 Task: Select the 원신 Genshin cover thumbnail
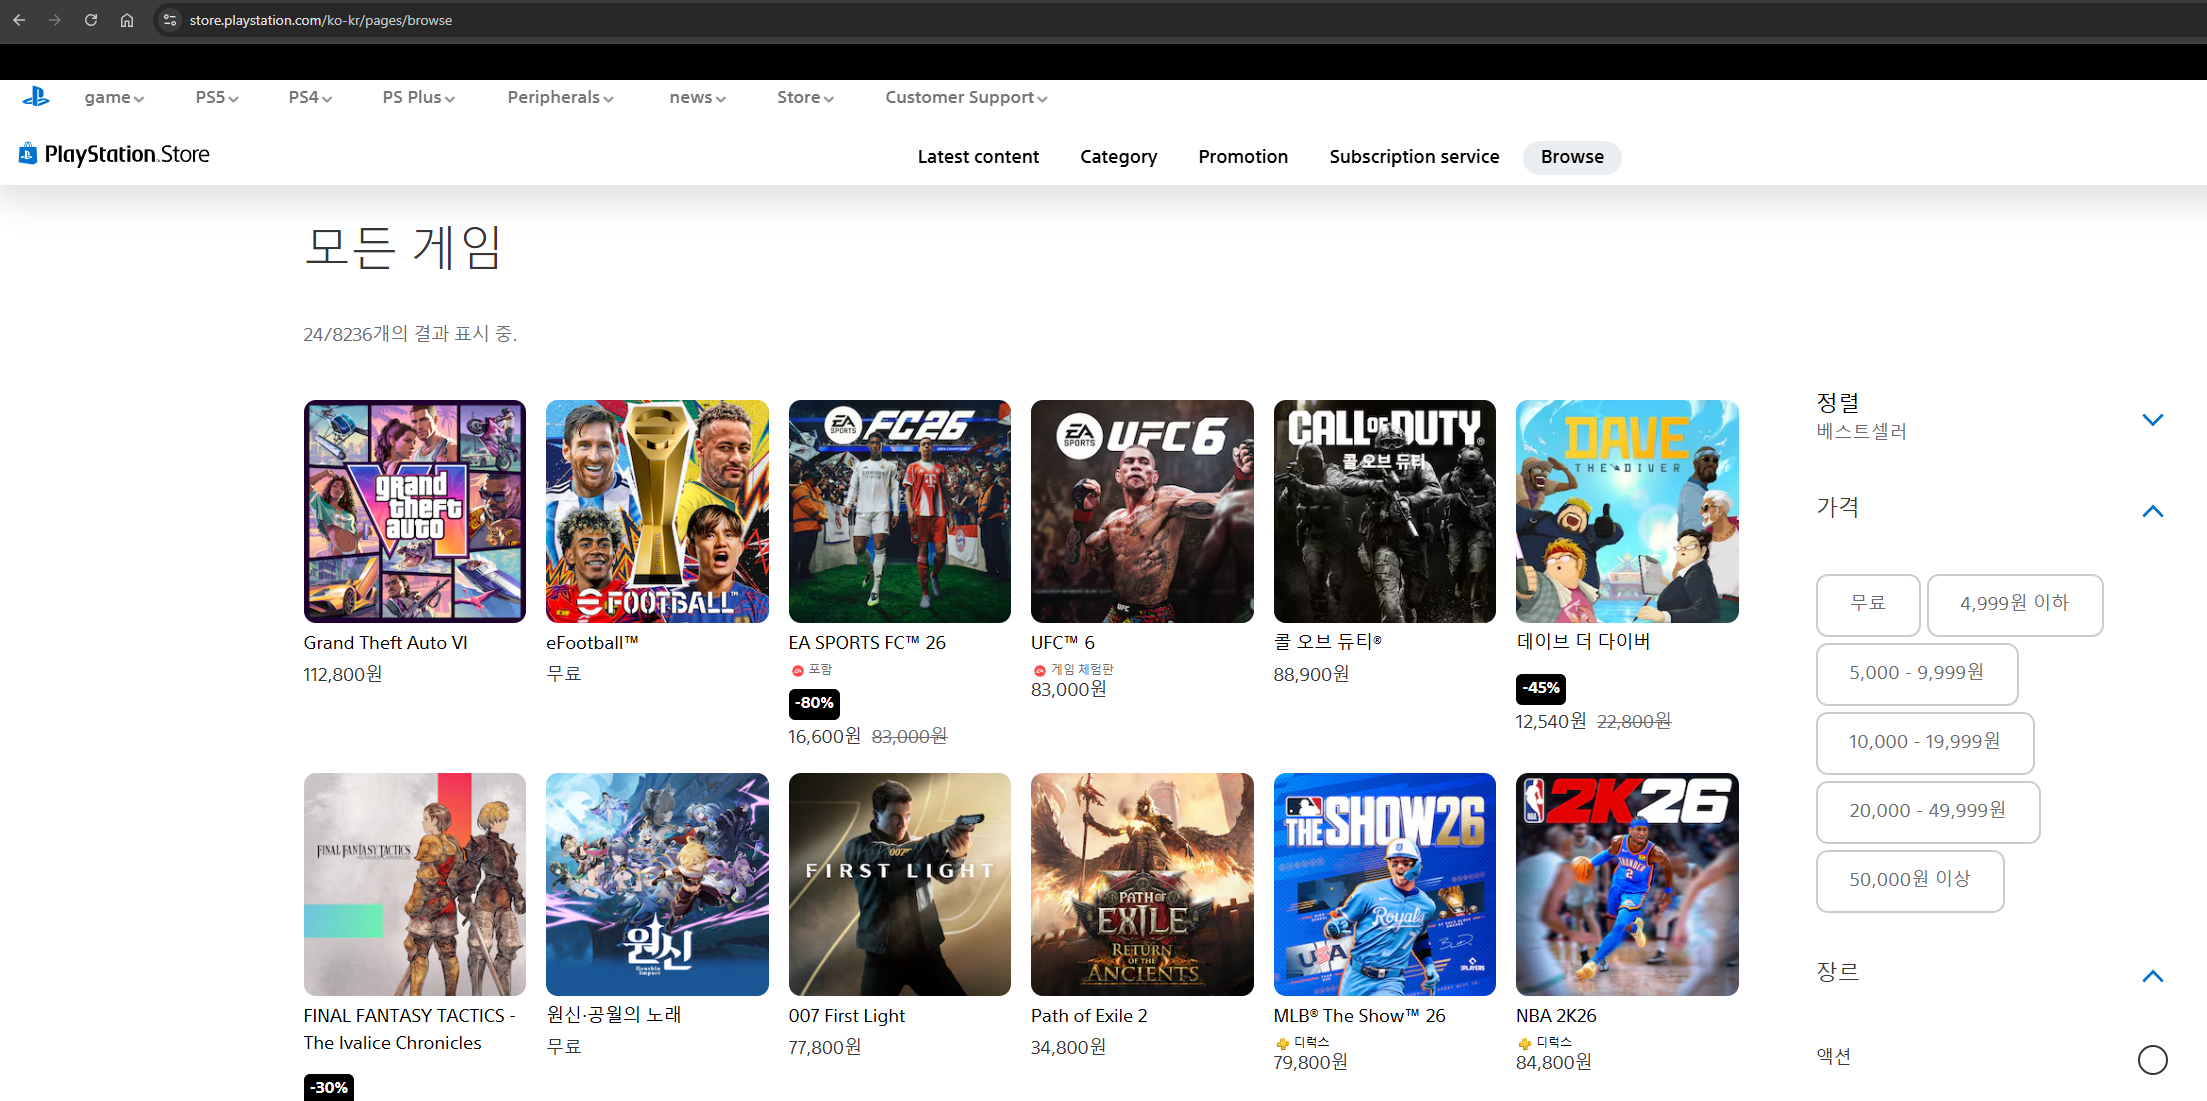click(x=657, y=884)
